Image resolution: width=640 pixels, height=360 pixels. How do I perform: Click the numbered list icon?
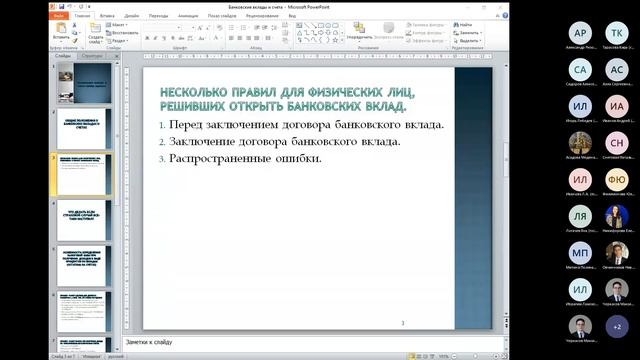point(244,28)
